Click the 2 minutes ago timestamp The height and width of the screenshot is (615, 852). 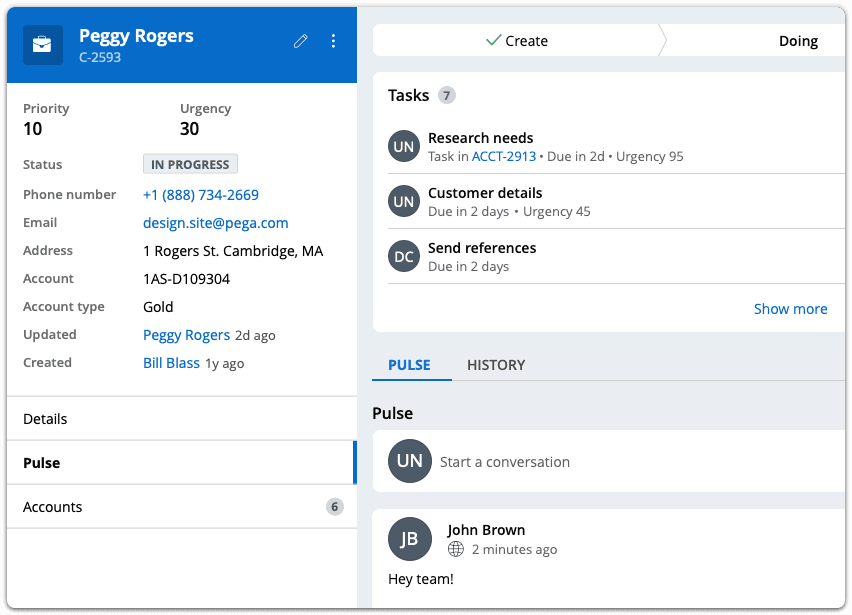[515, 549]
